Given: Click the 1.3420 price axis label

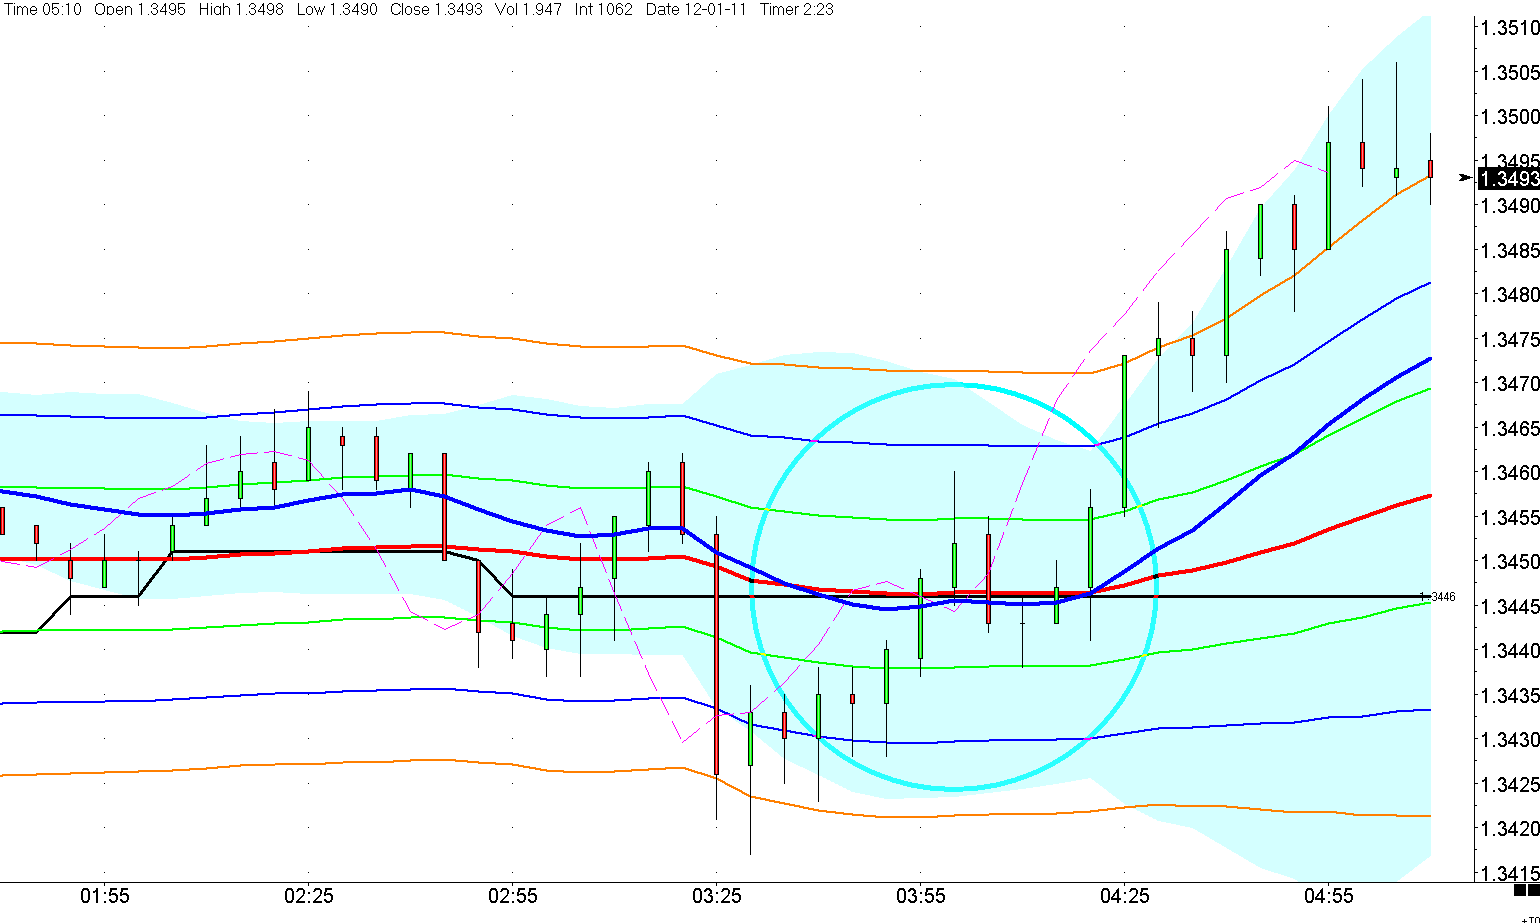Looking at the screenshot, I should pos(1510,829).
